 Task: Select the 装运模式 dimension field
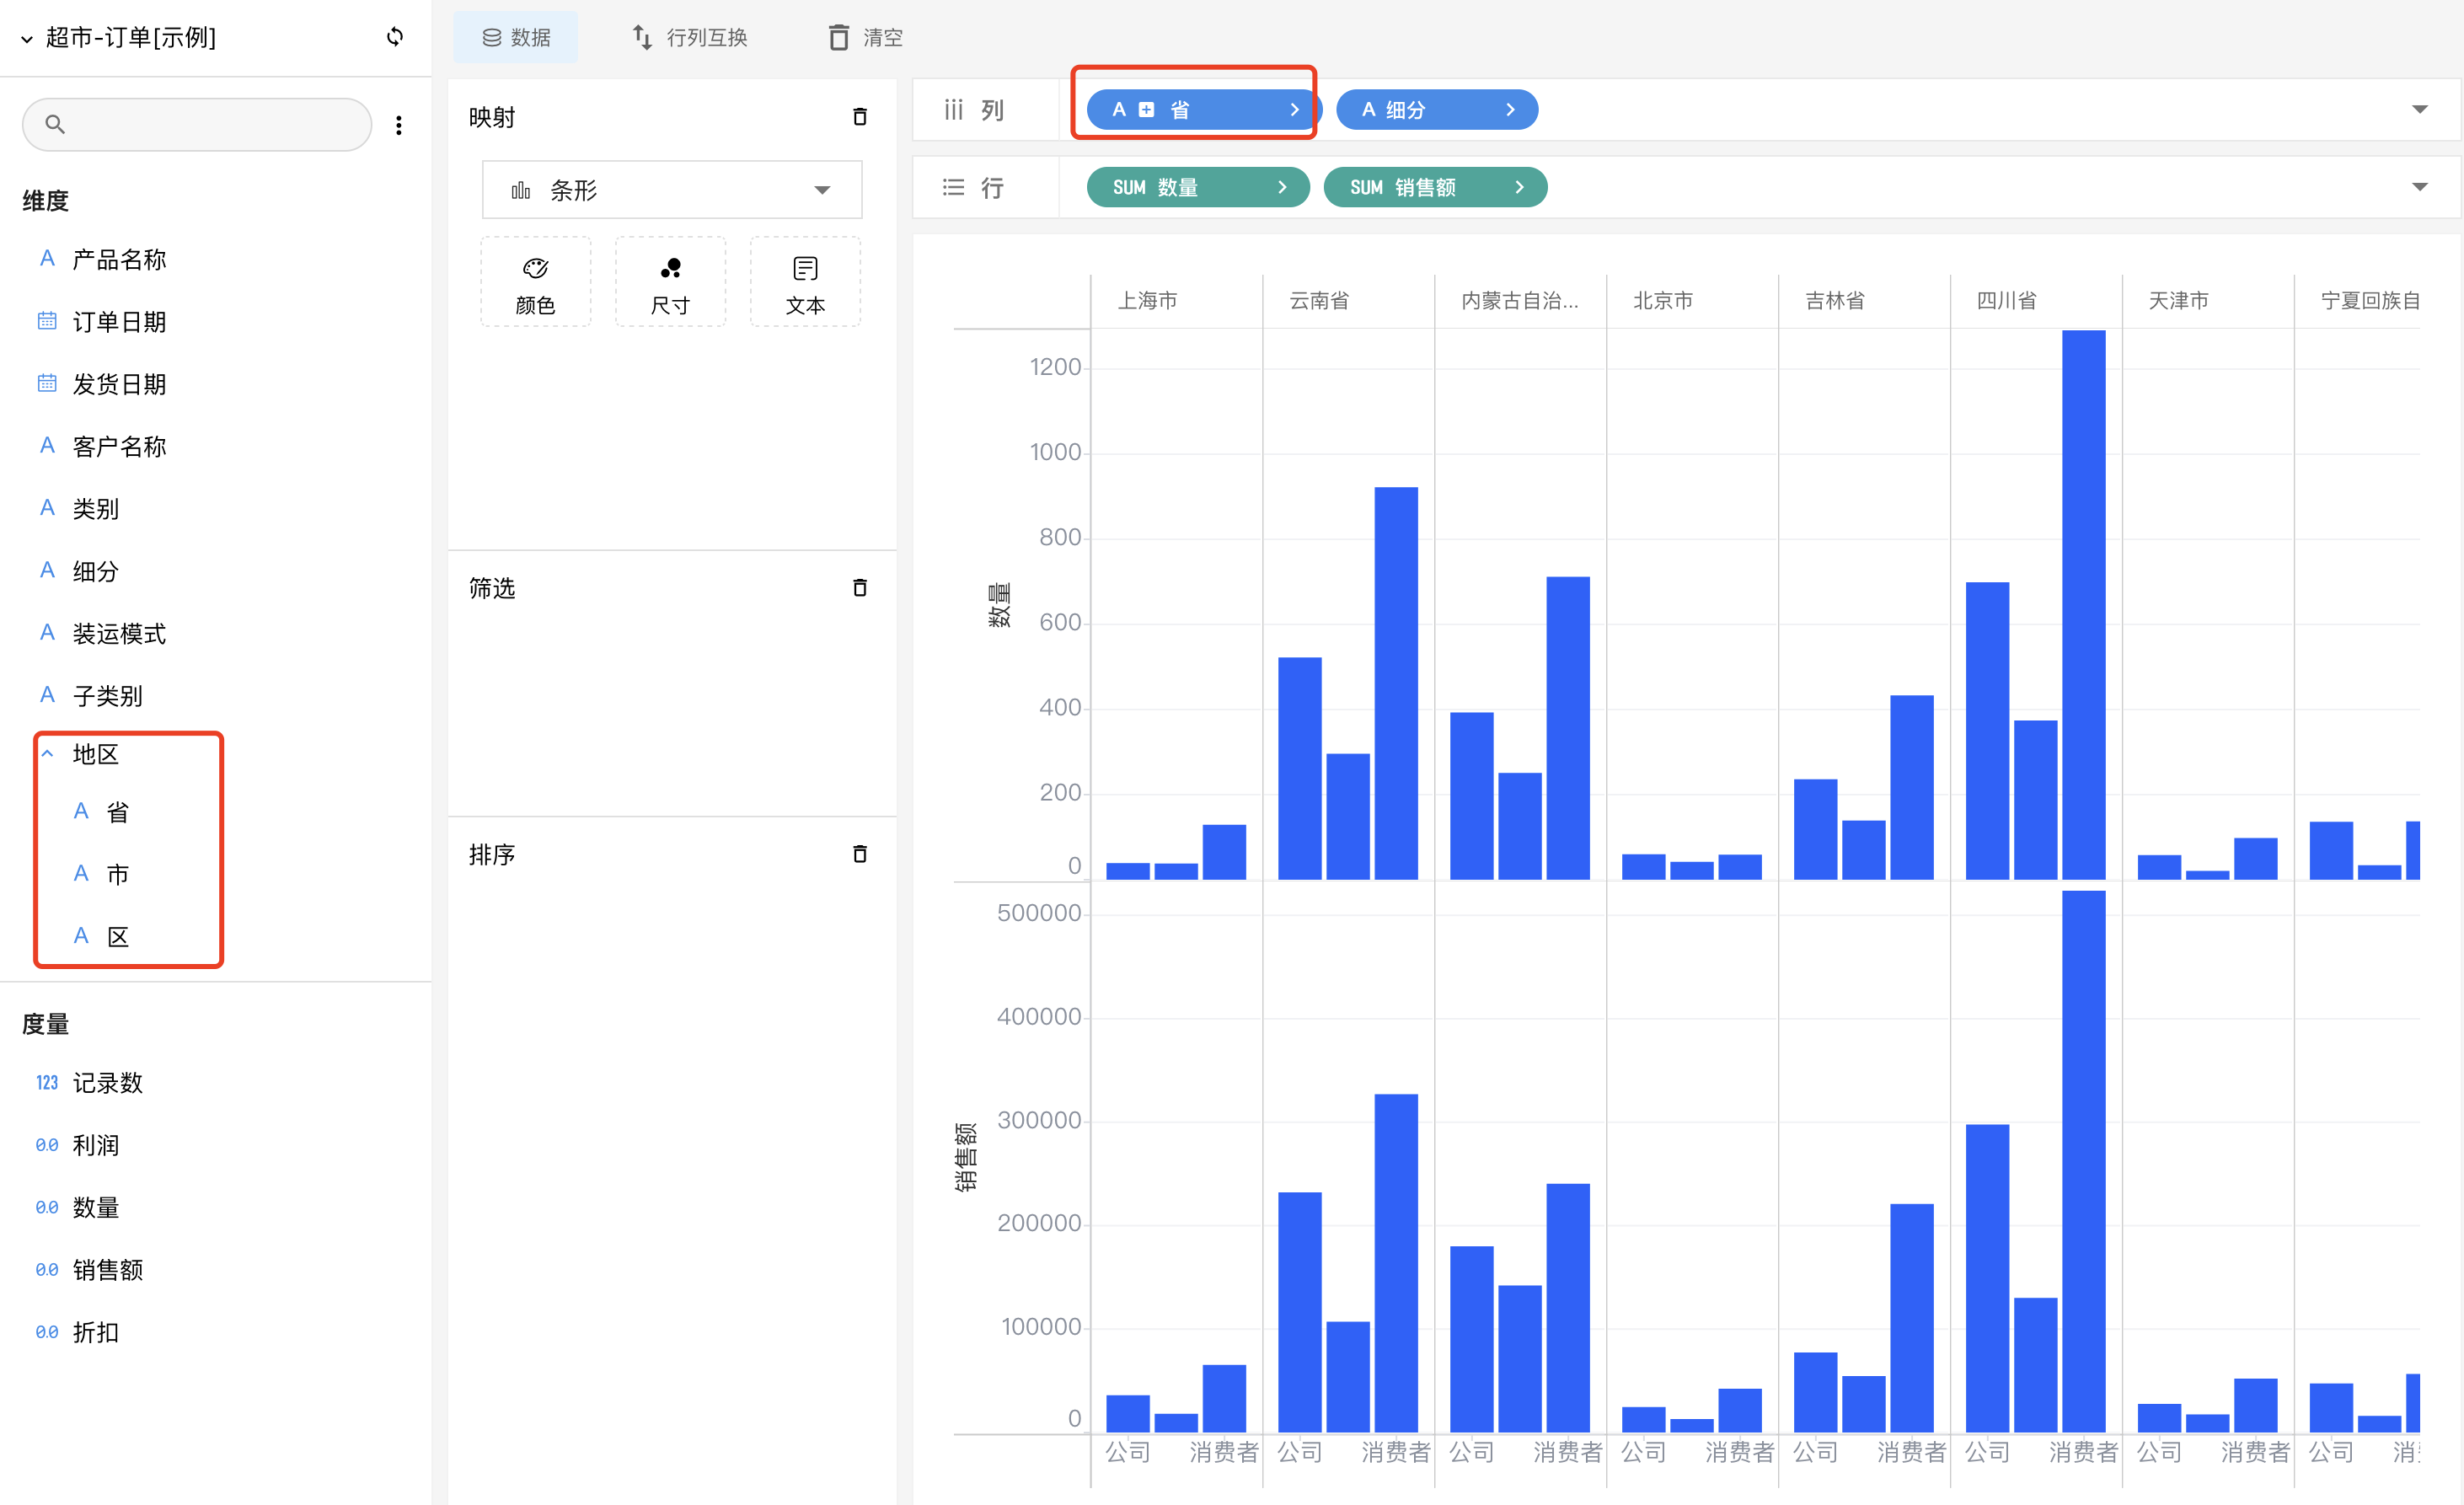(x=119, y=634)
